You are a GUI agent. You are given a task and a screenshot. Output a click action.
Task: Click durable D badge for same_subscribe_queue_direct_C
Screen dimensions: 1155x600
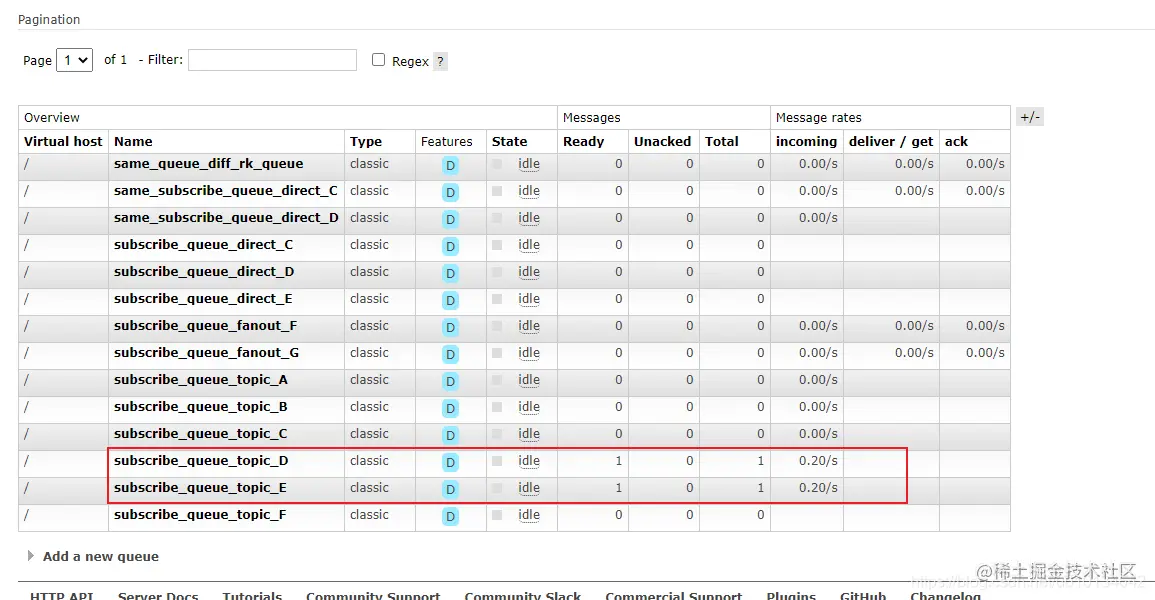pos(450,193)
